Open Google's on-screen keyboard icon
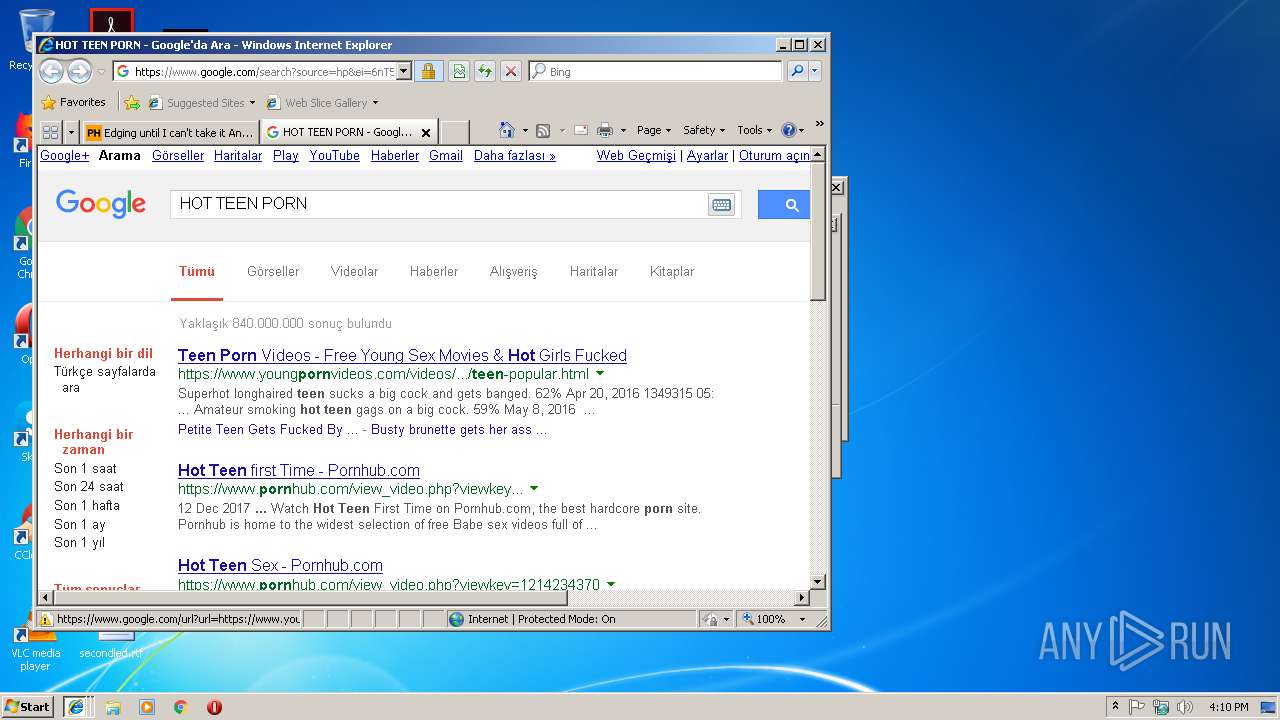This screenshot has width=1280, height=720. pos(721,204)
